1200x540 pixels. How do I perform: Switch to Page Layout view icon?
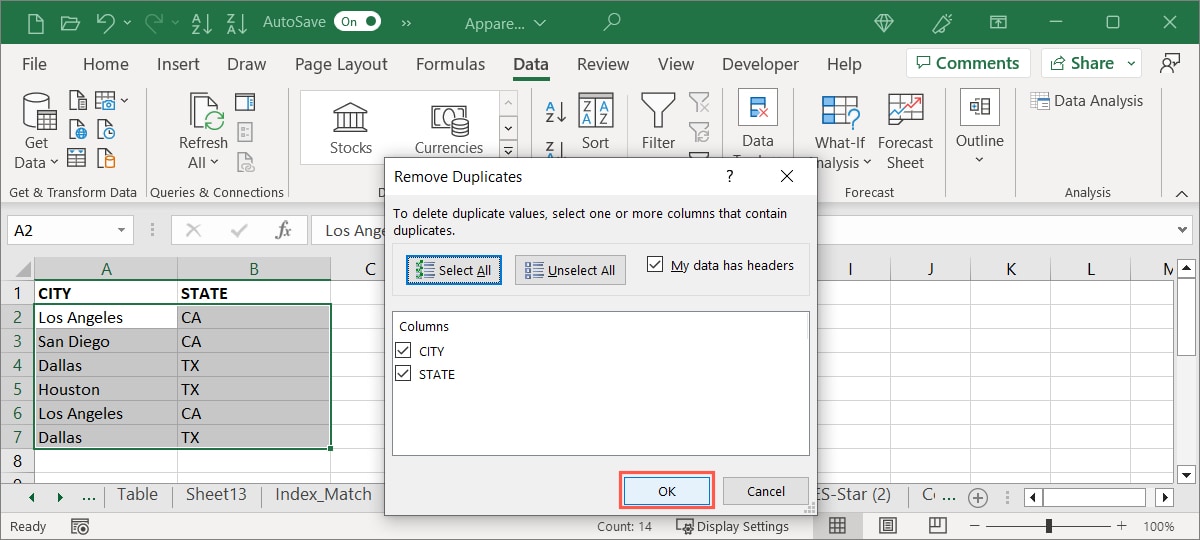[886, 526]
